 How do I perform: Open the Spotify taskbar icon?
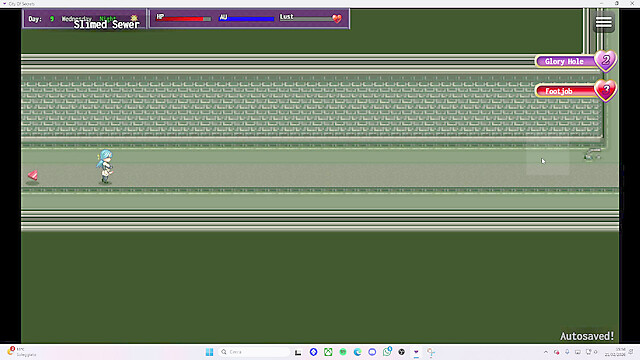pyautogui.click(x=343, y=352)
